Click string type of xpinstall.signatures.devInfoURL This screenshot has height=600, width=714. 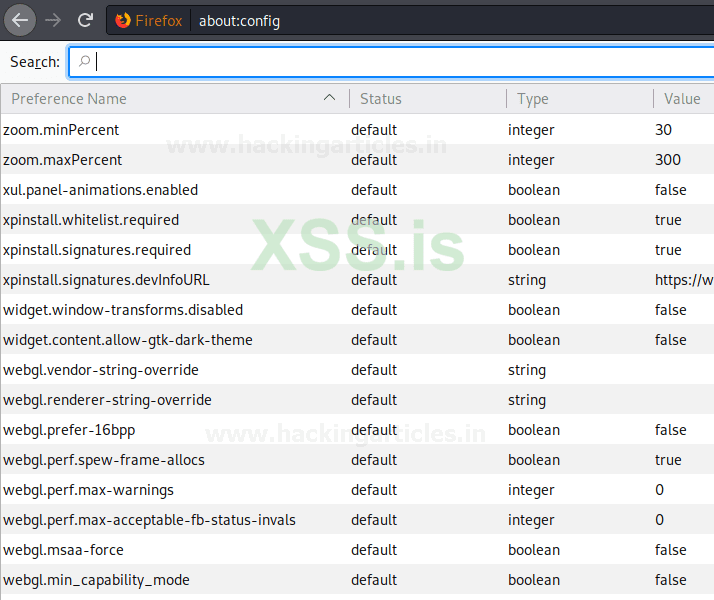point(527,280)
